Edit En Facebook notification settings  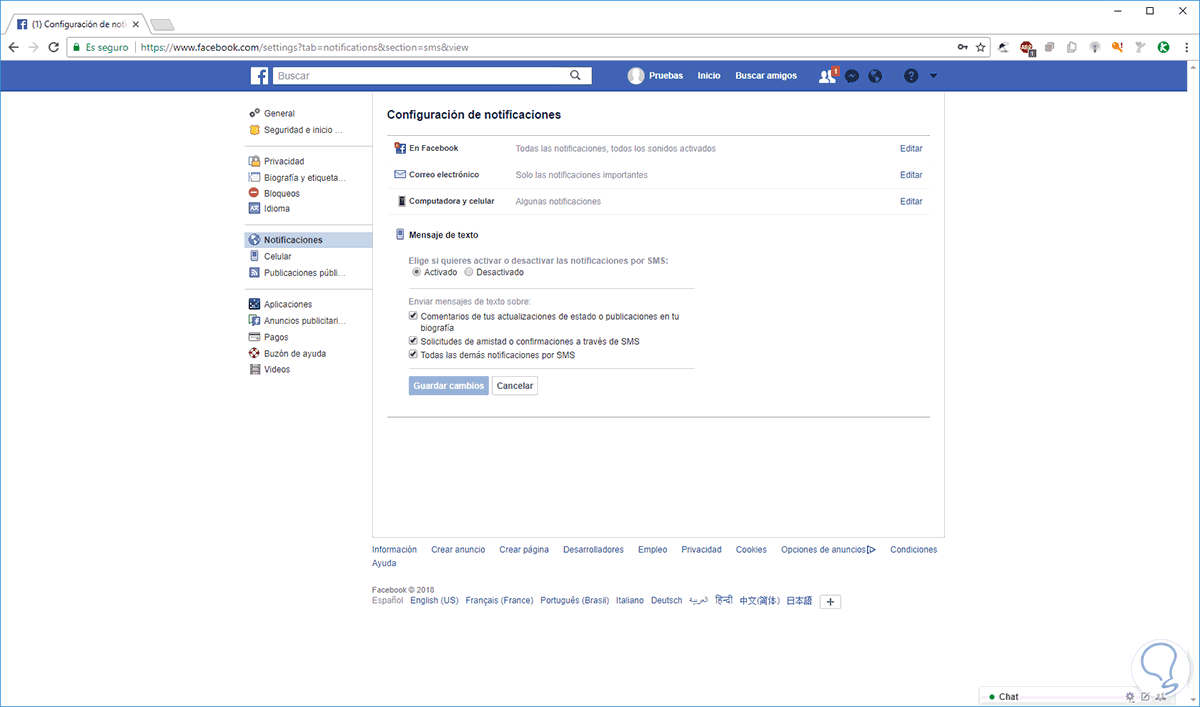click(x=911, y=148)
